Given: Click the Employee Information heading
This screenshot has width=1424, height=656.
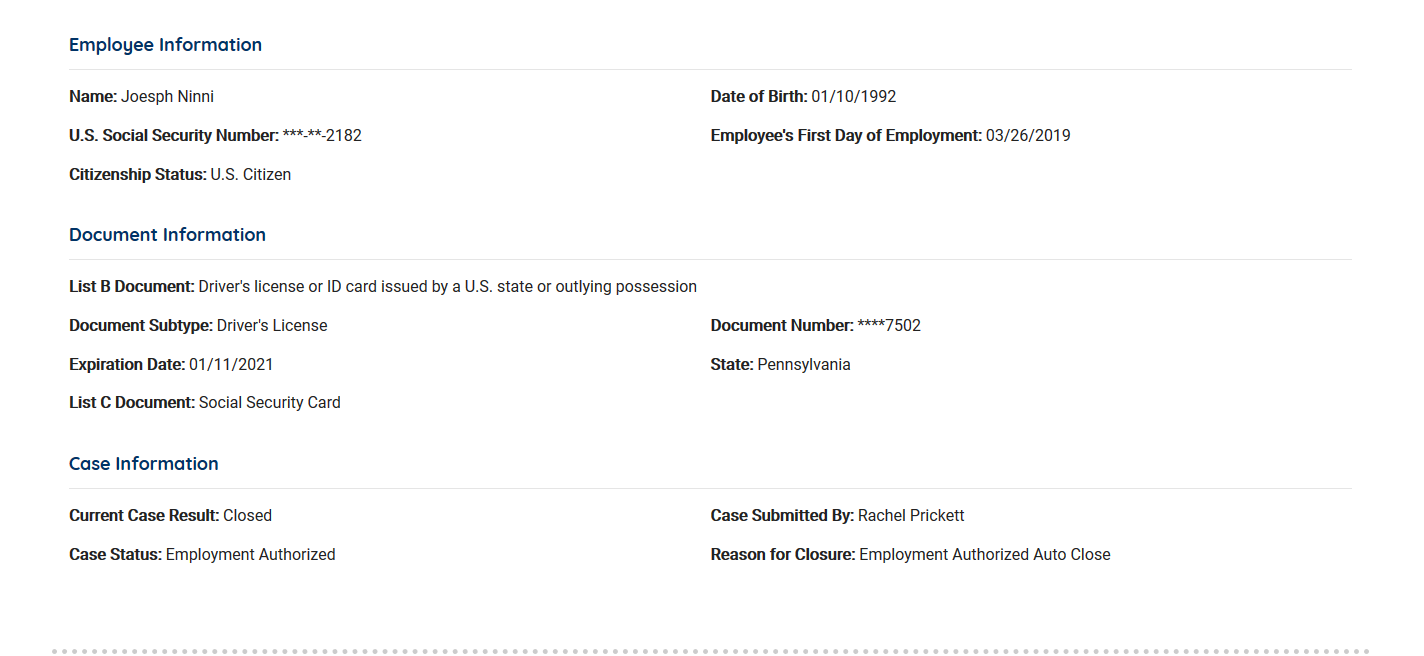Looking at the screenshot, I should (x=165, y=45).
